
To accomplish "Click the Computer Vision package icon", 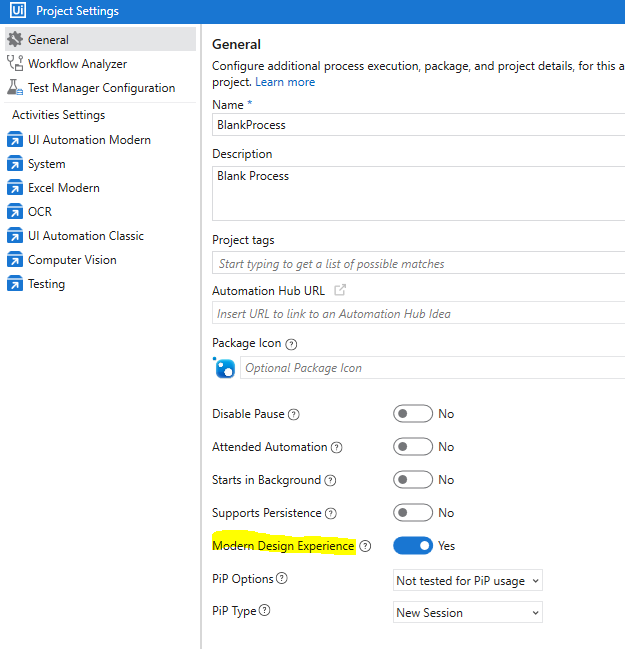I will click(x=15, y=260).
